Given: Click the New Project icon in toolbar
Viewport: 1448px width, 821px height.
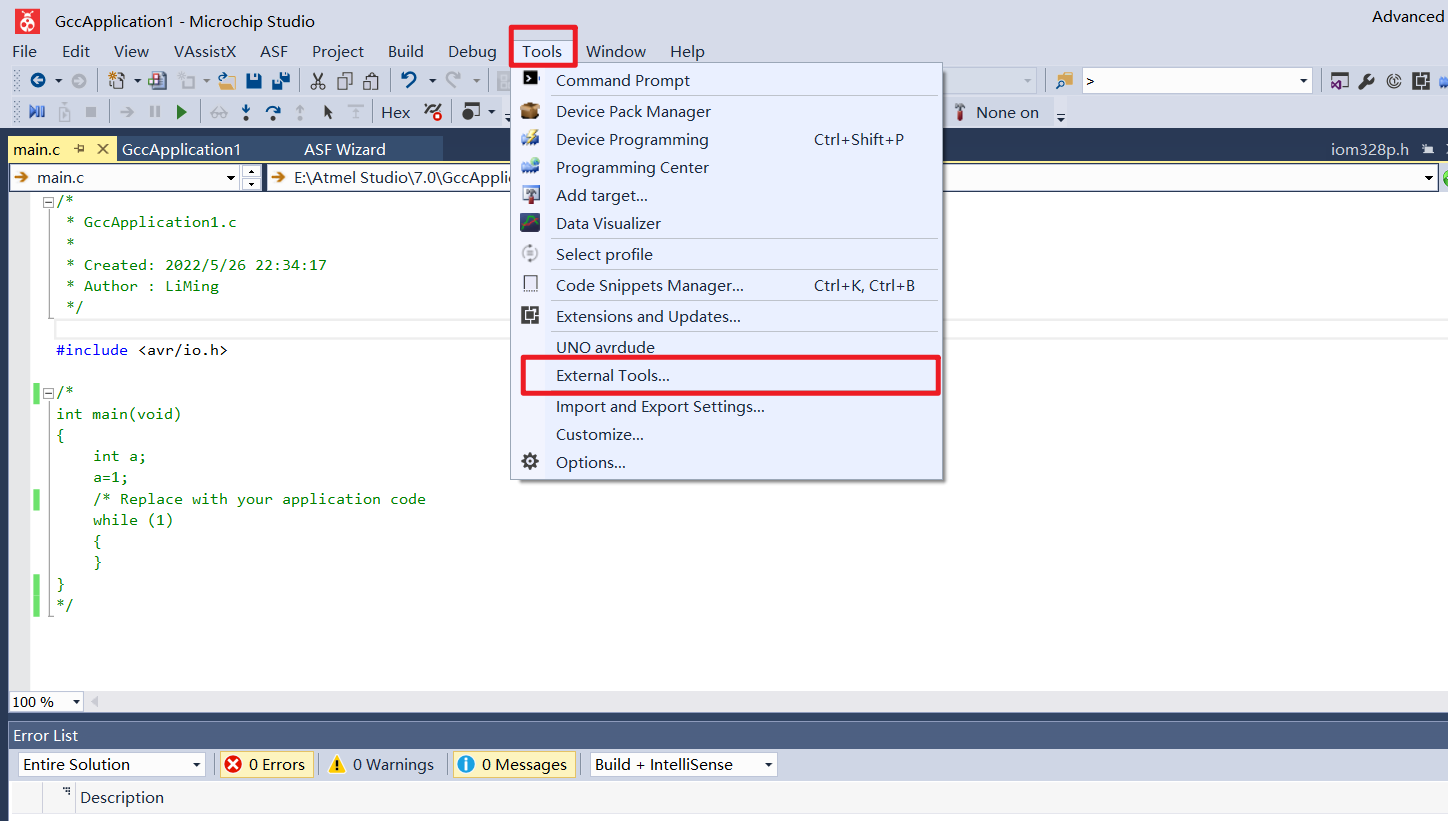Looking at the screenshot, I should click(x=117, y=81).
